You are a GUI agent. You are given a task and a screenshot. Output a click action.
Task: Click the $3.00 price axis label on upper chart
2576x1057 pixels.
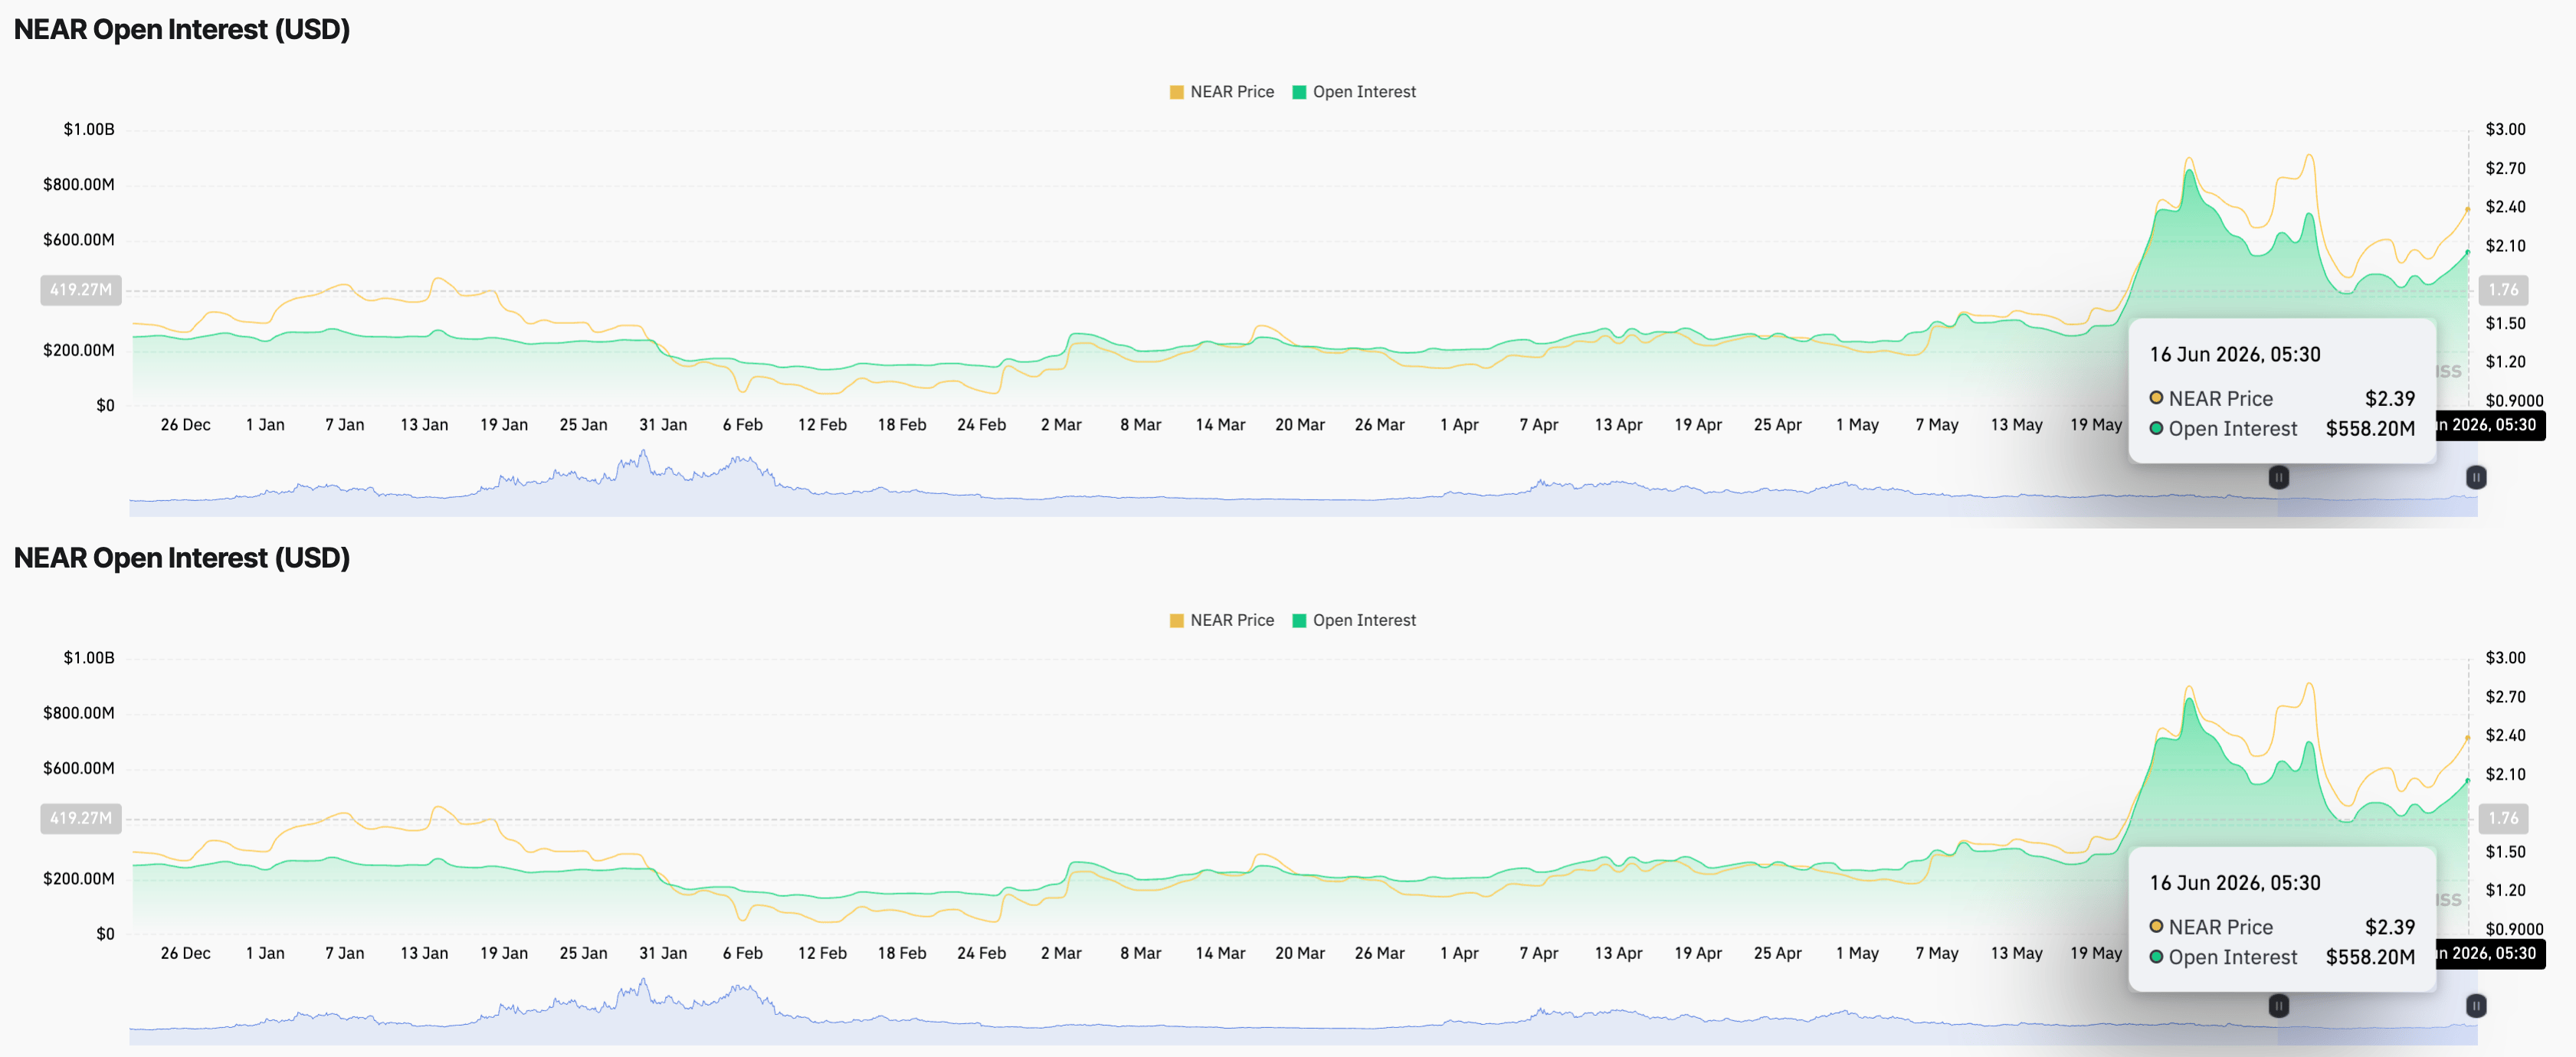pyautogui.click(x=2506, y=130)
